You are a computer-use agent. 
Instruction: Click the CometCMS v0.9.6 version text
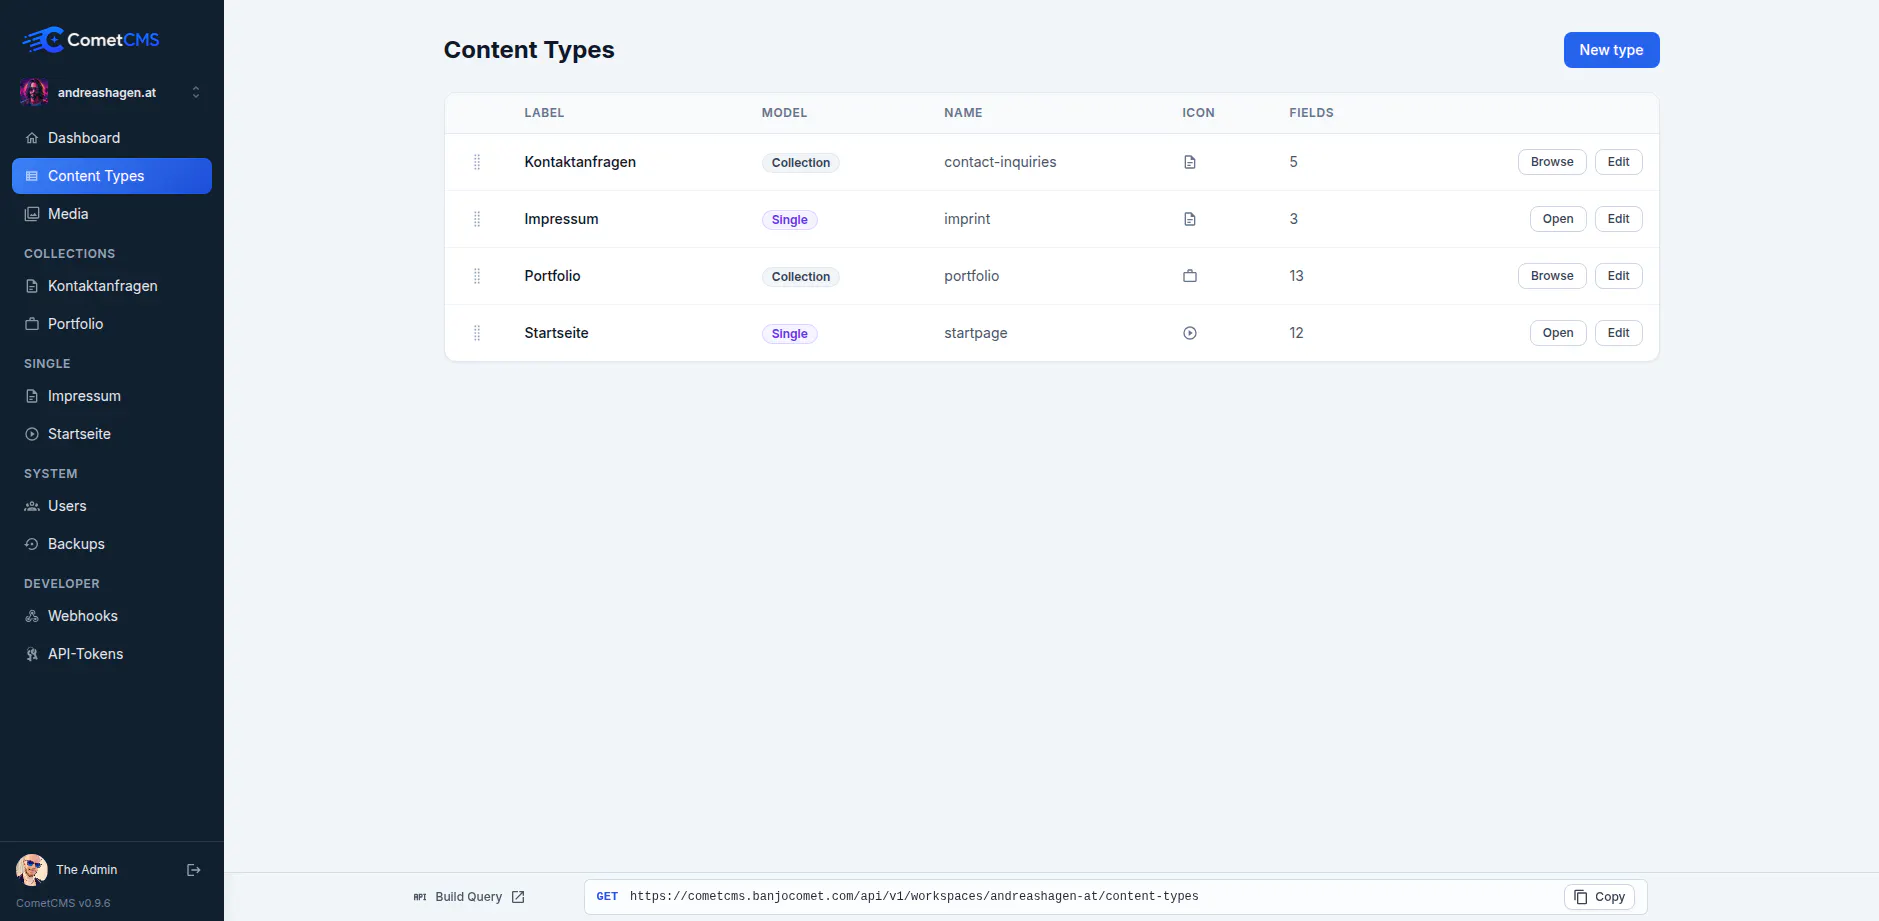63,903
